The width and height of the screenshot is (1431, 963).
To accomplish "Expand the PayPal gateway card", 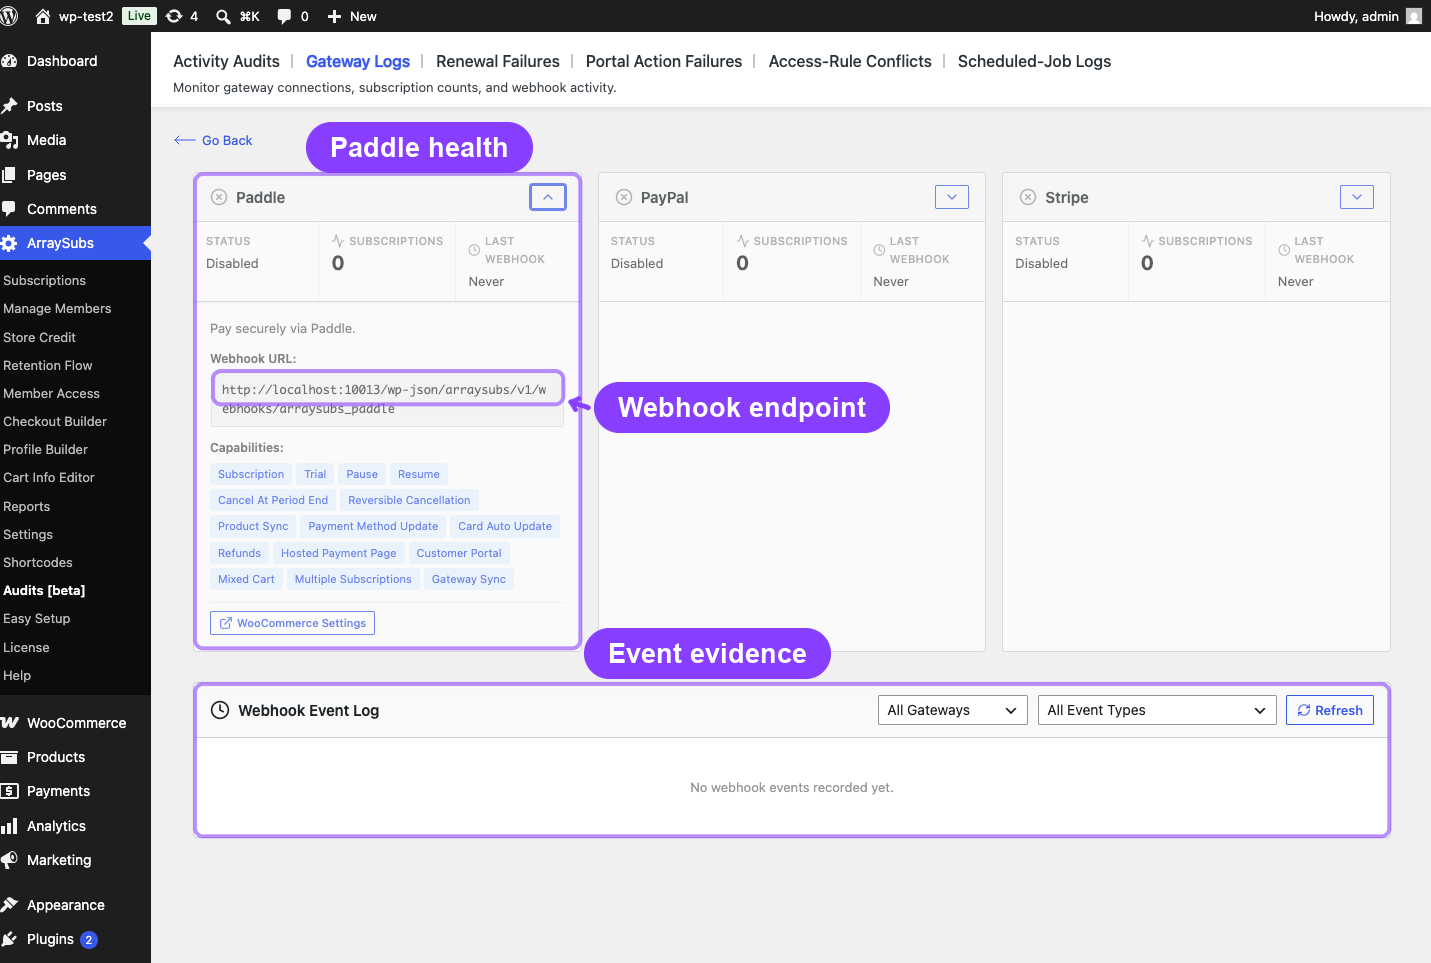I will pos(952,197).
